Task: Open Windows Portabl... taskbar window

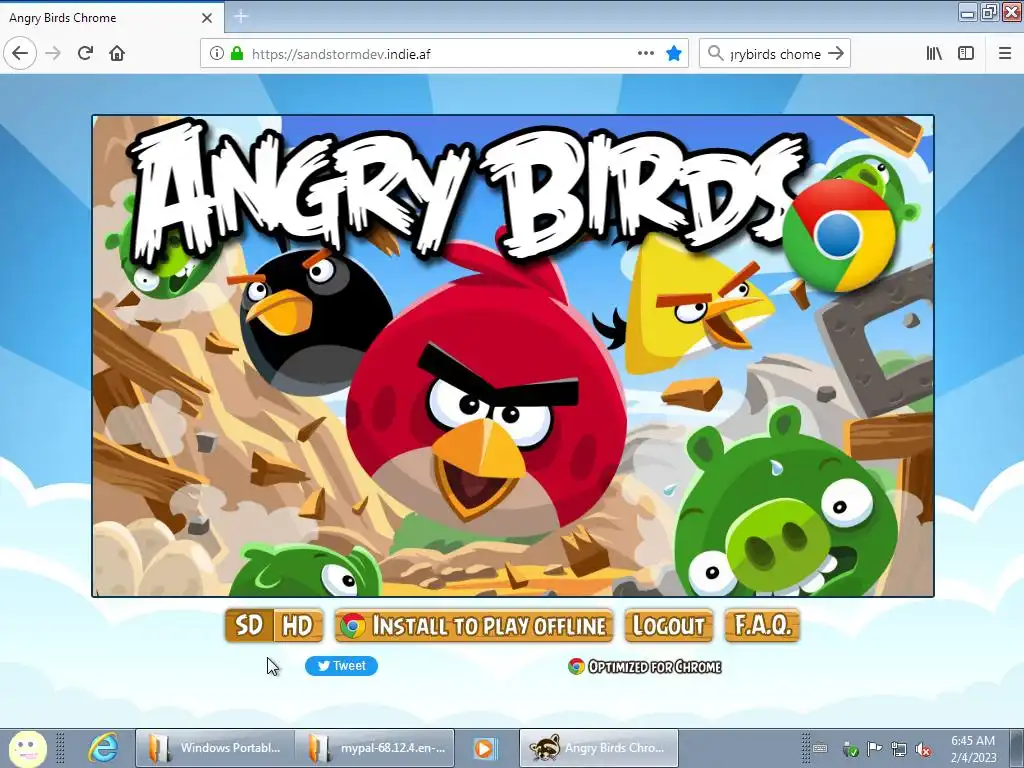Action: pos(215,748)
